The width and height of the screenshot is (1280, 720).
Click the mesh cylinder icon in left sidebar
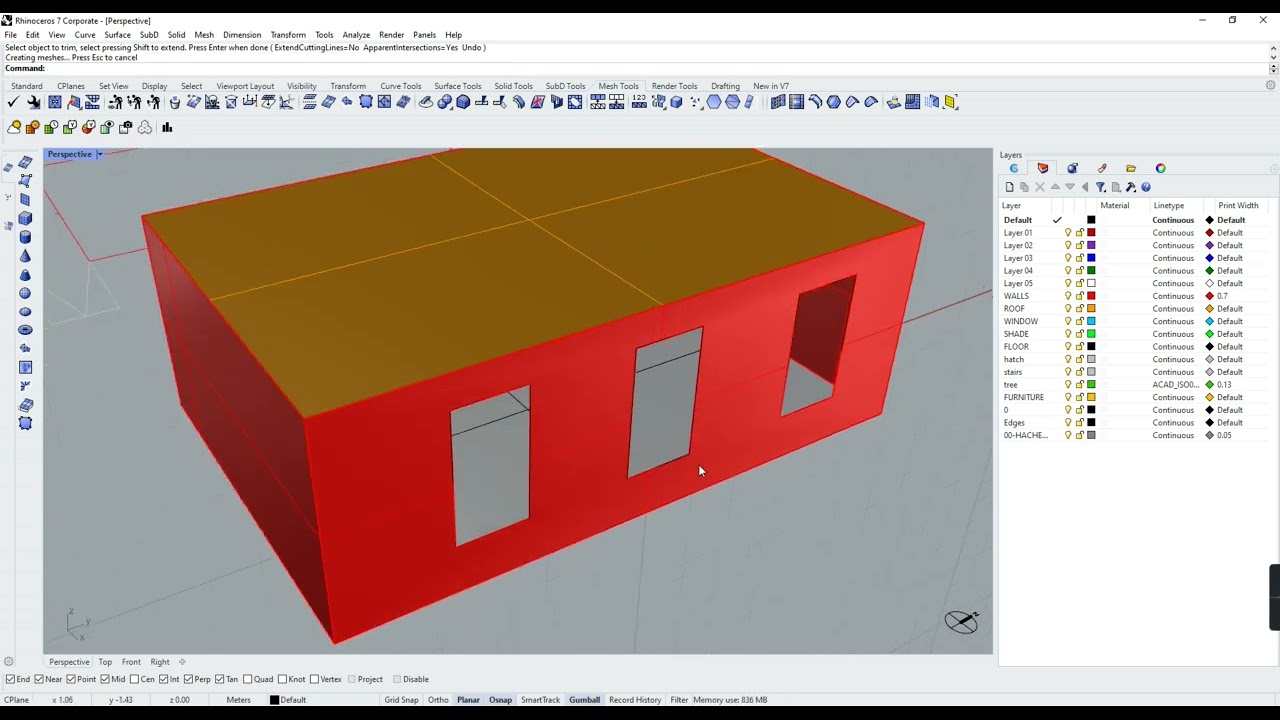tap(26, 237)
